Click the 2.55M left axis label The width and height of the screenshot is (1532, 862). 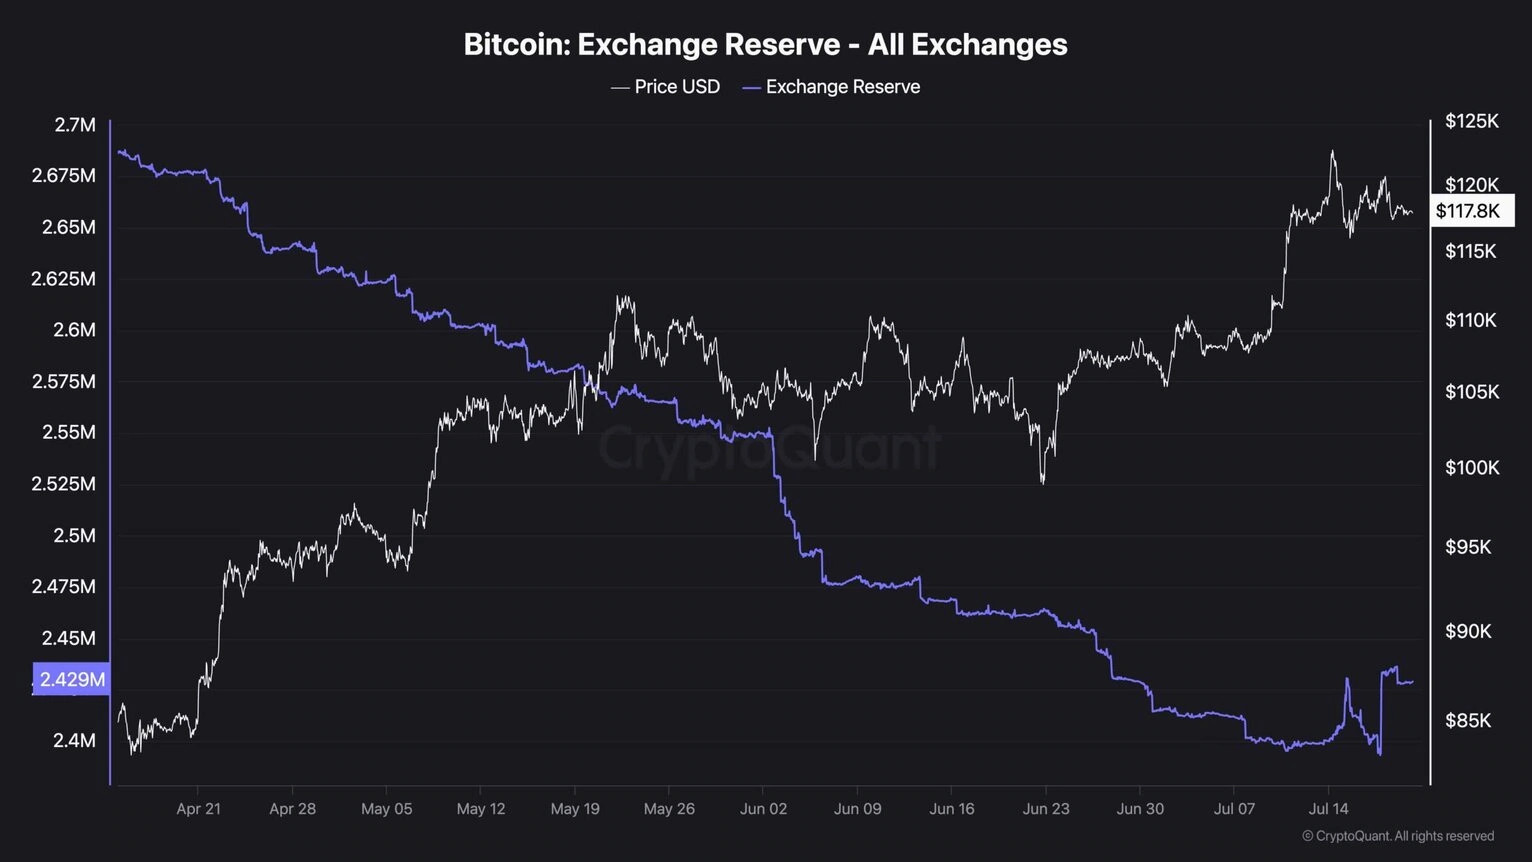tap(69, 433)
